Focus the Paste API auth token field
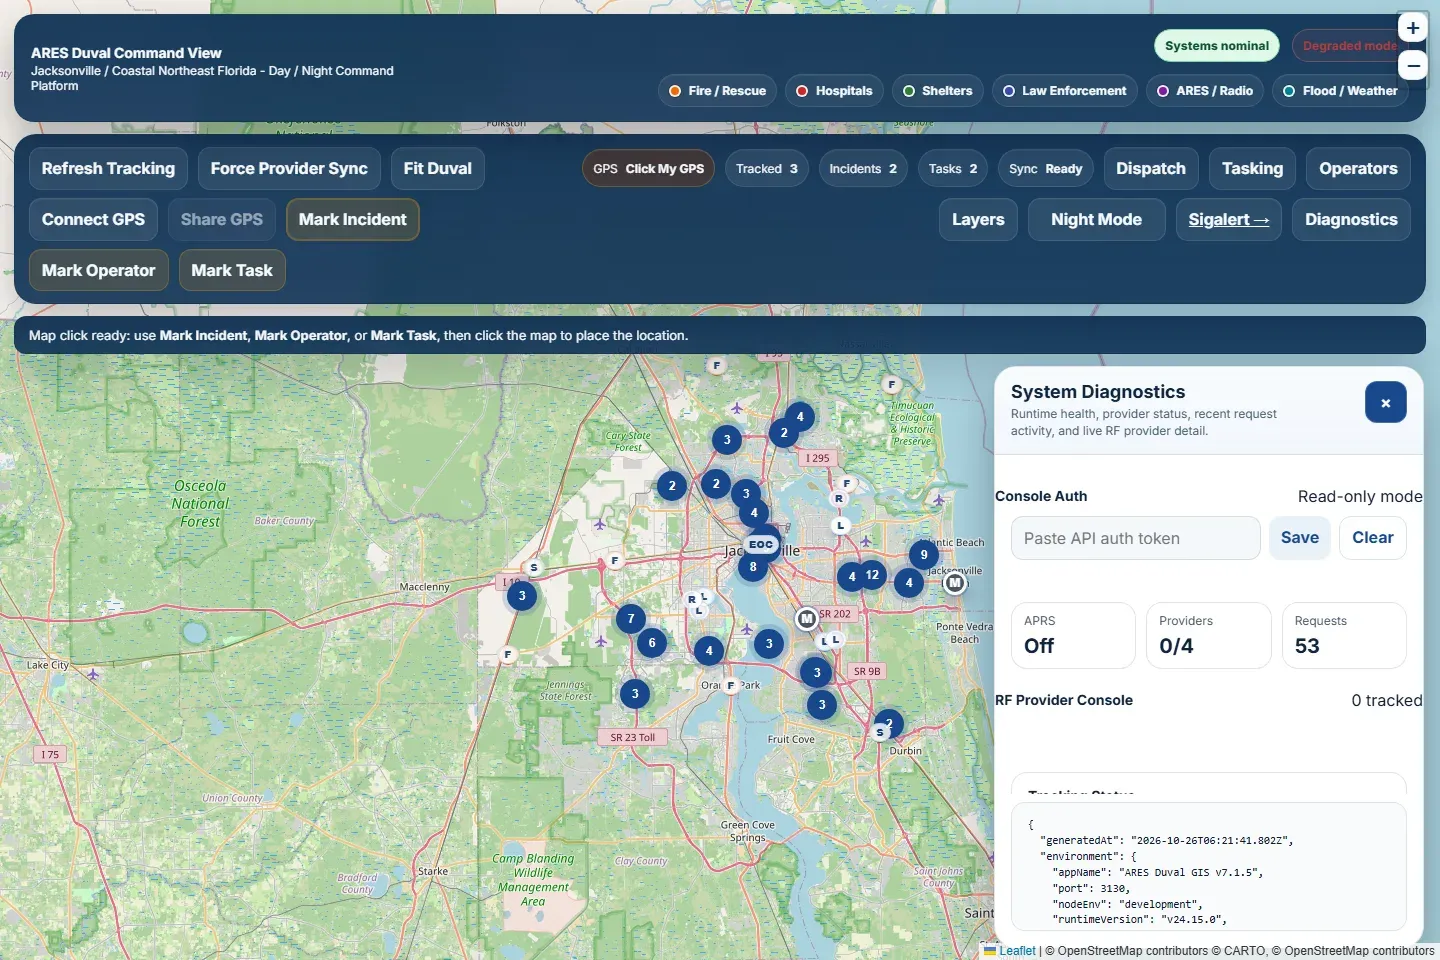The height and width of the screenshot is (960, 1440). click(x=1136, y=538)
